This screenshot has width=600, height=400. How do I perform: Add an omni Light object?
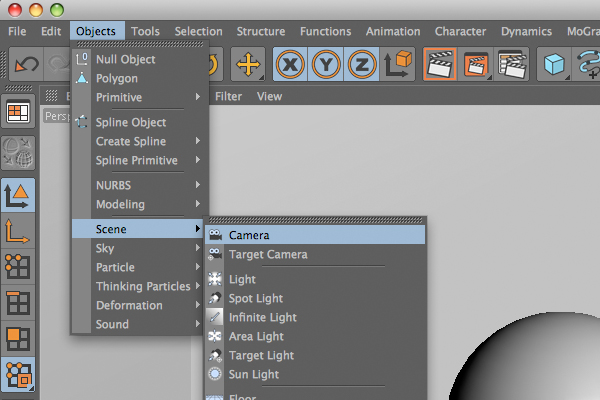coord(315,279)
